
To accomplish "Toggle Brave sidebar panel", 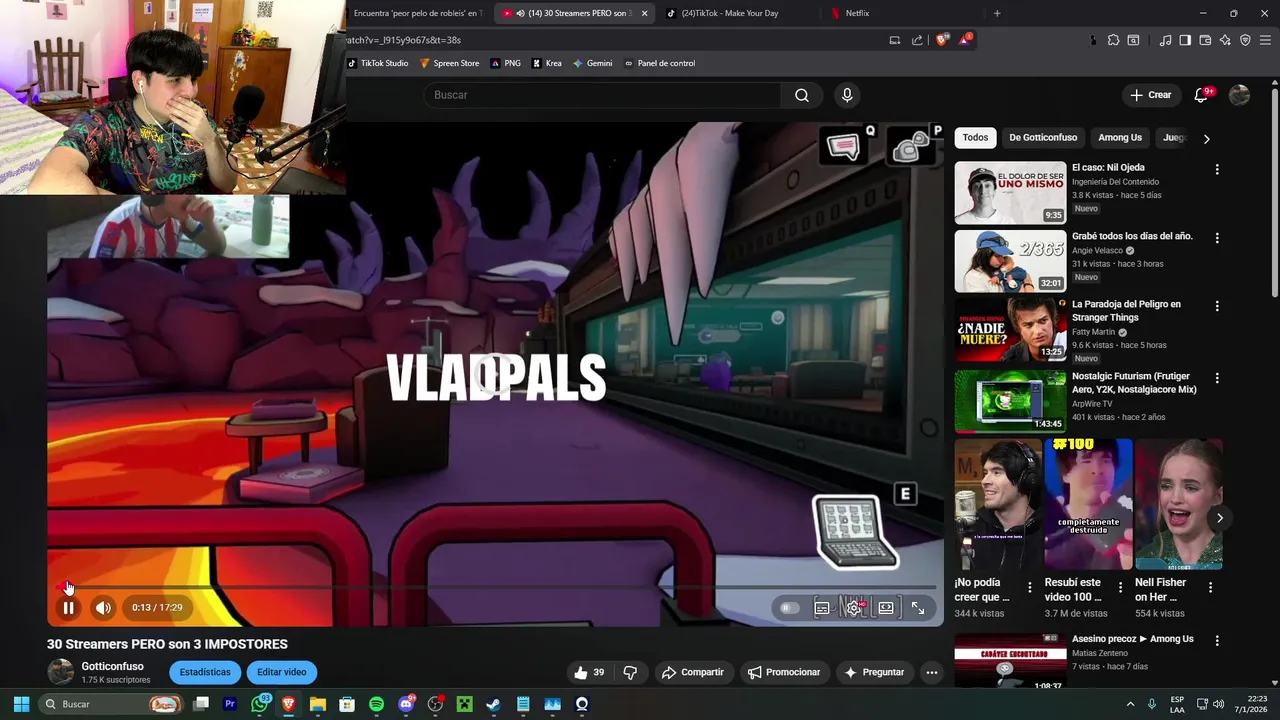I will coord(1185,40).
